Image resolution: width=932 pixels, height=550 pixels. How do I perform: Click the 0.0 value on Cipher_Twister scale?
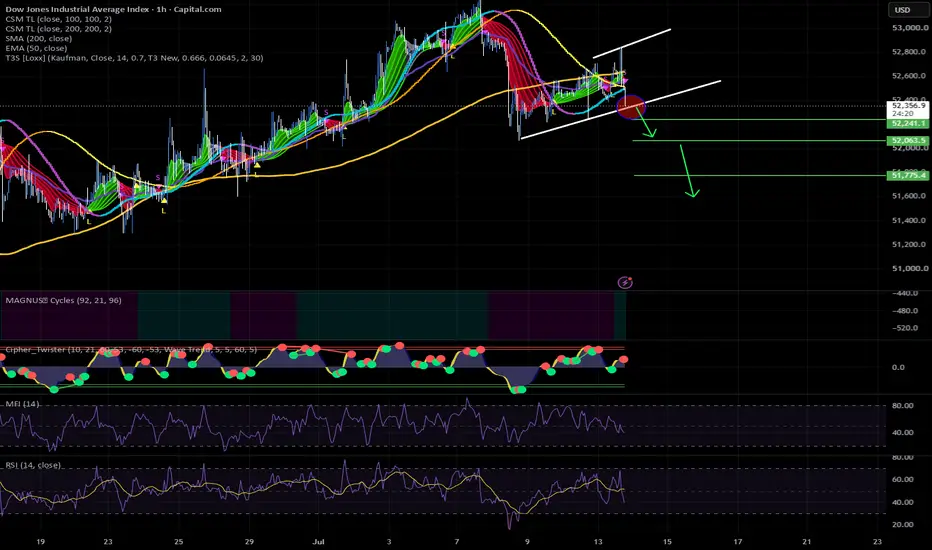click(898, 367)
